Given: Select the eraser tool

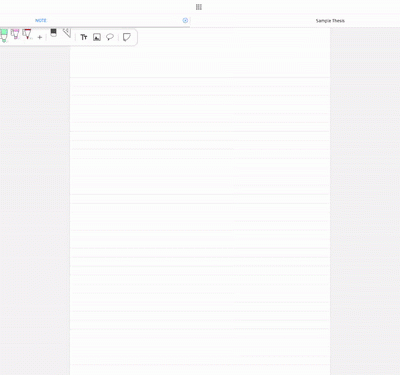Looking at the screenshot, I should [x=54, y=33].
